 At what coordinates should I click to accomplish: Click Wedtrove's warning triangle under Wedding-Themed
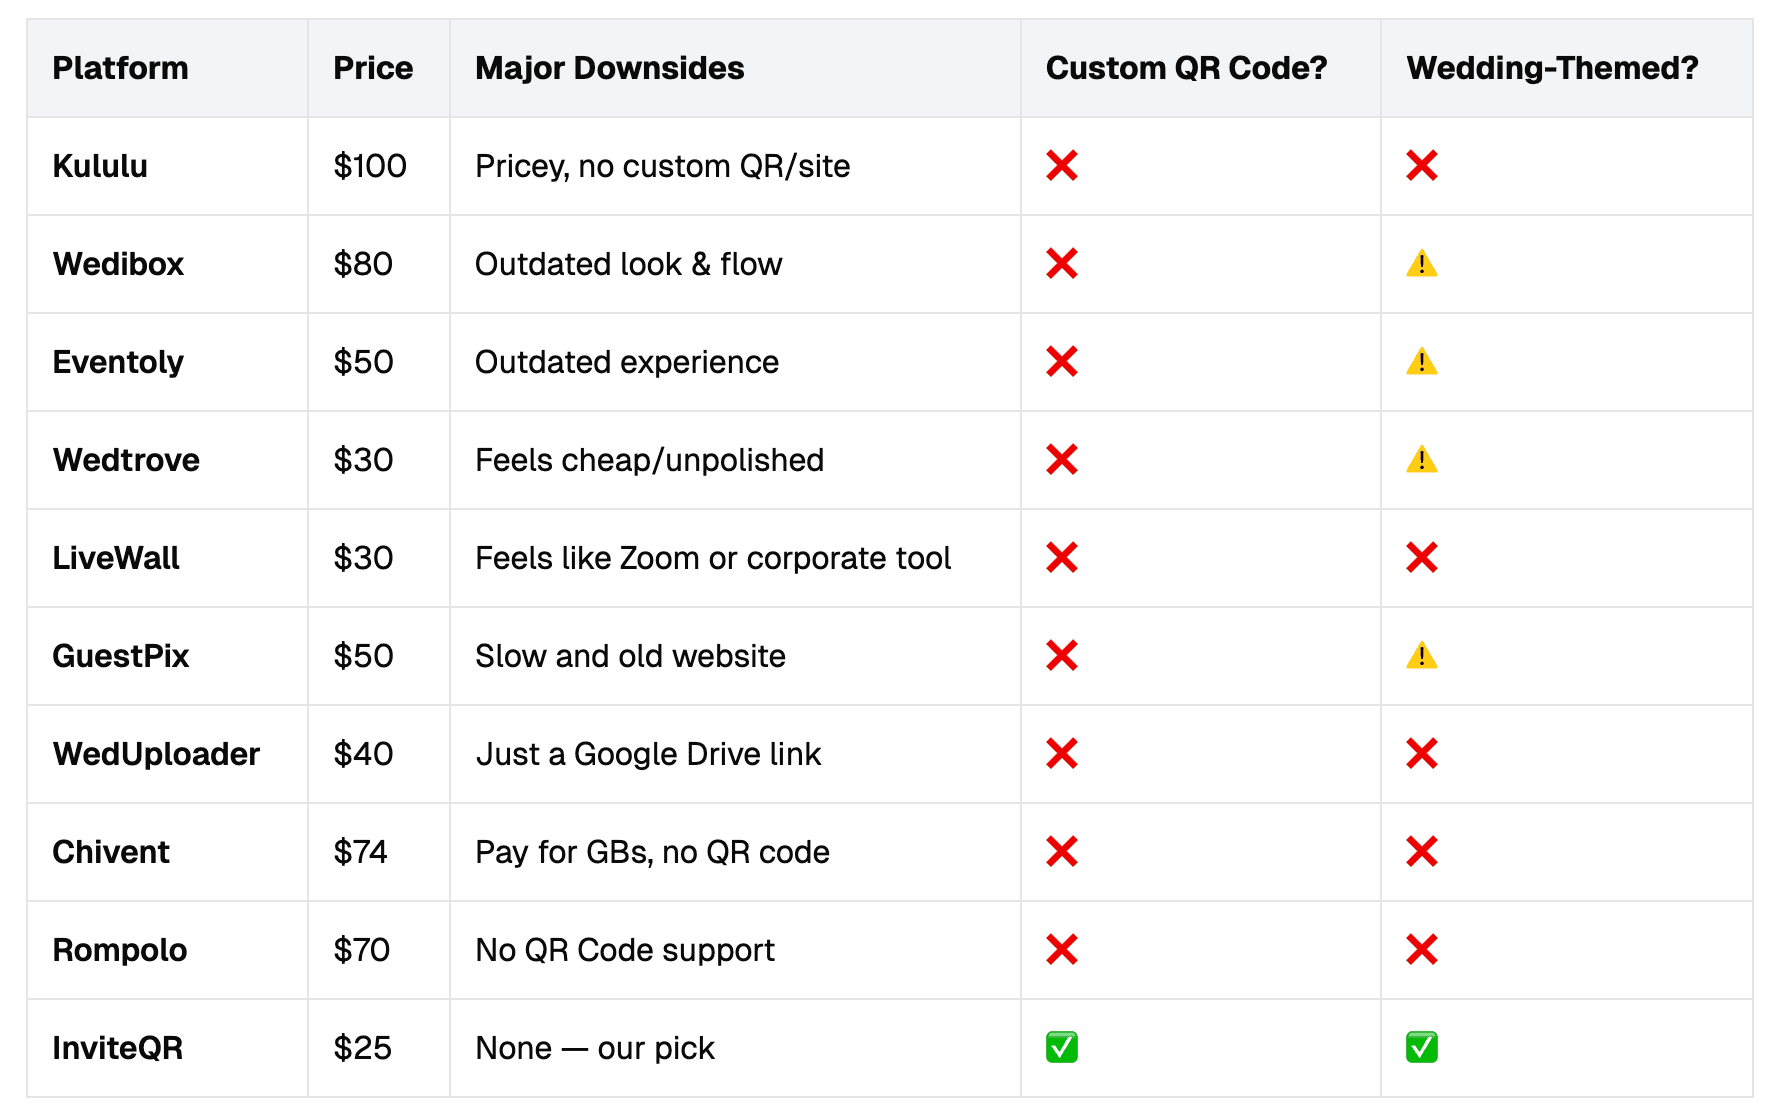coord(1421,460)
